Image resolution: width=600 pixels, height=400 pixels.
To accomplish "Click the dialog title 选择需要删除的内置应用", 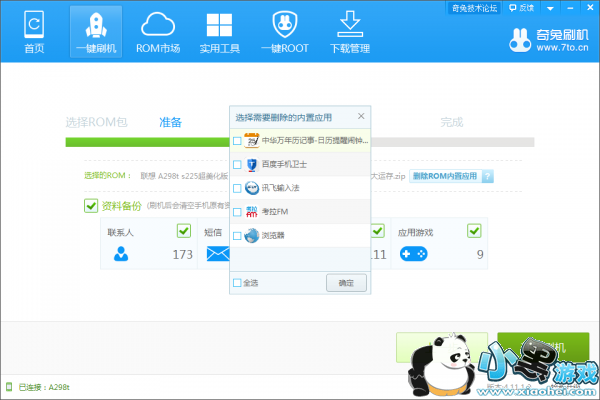I will [x=284, y=118].
